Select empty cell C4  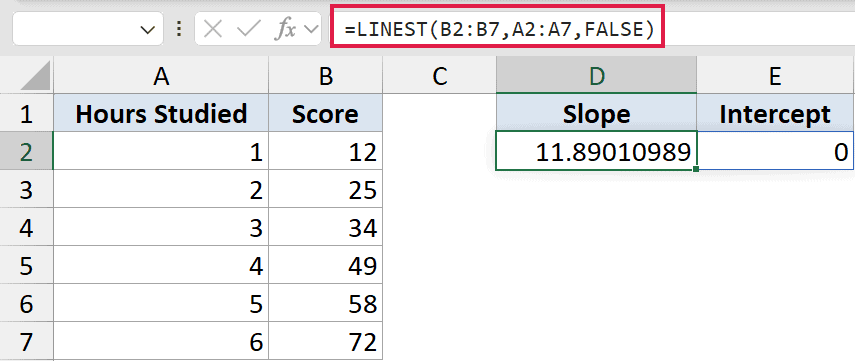pos(439,227)
